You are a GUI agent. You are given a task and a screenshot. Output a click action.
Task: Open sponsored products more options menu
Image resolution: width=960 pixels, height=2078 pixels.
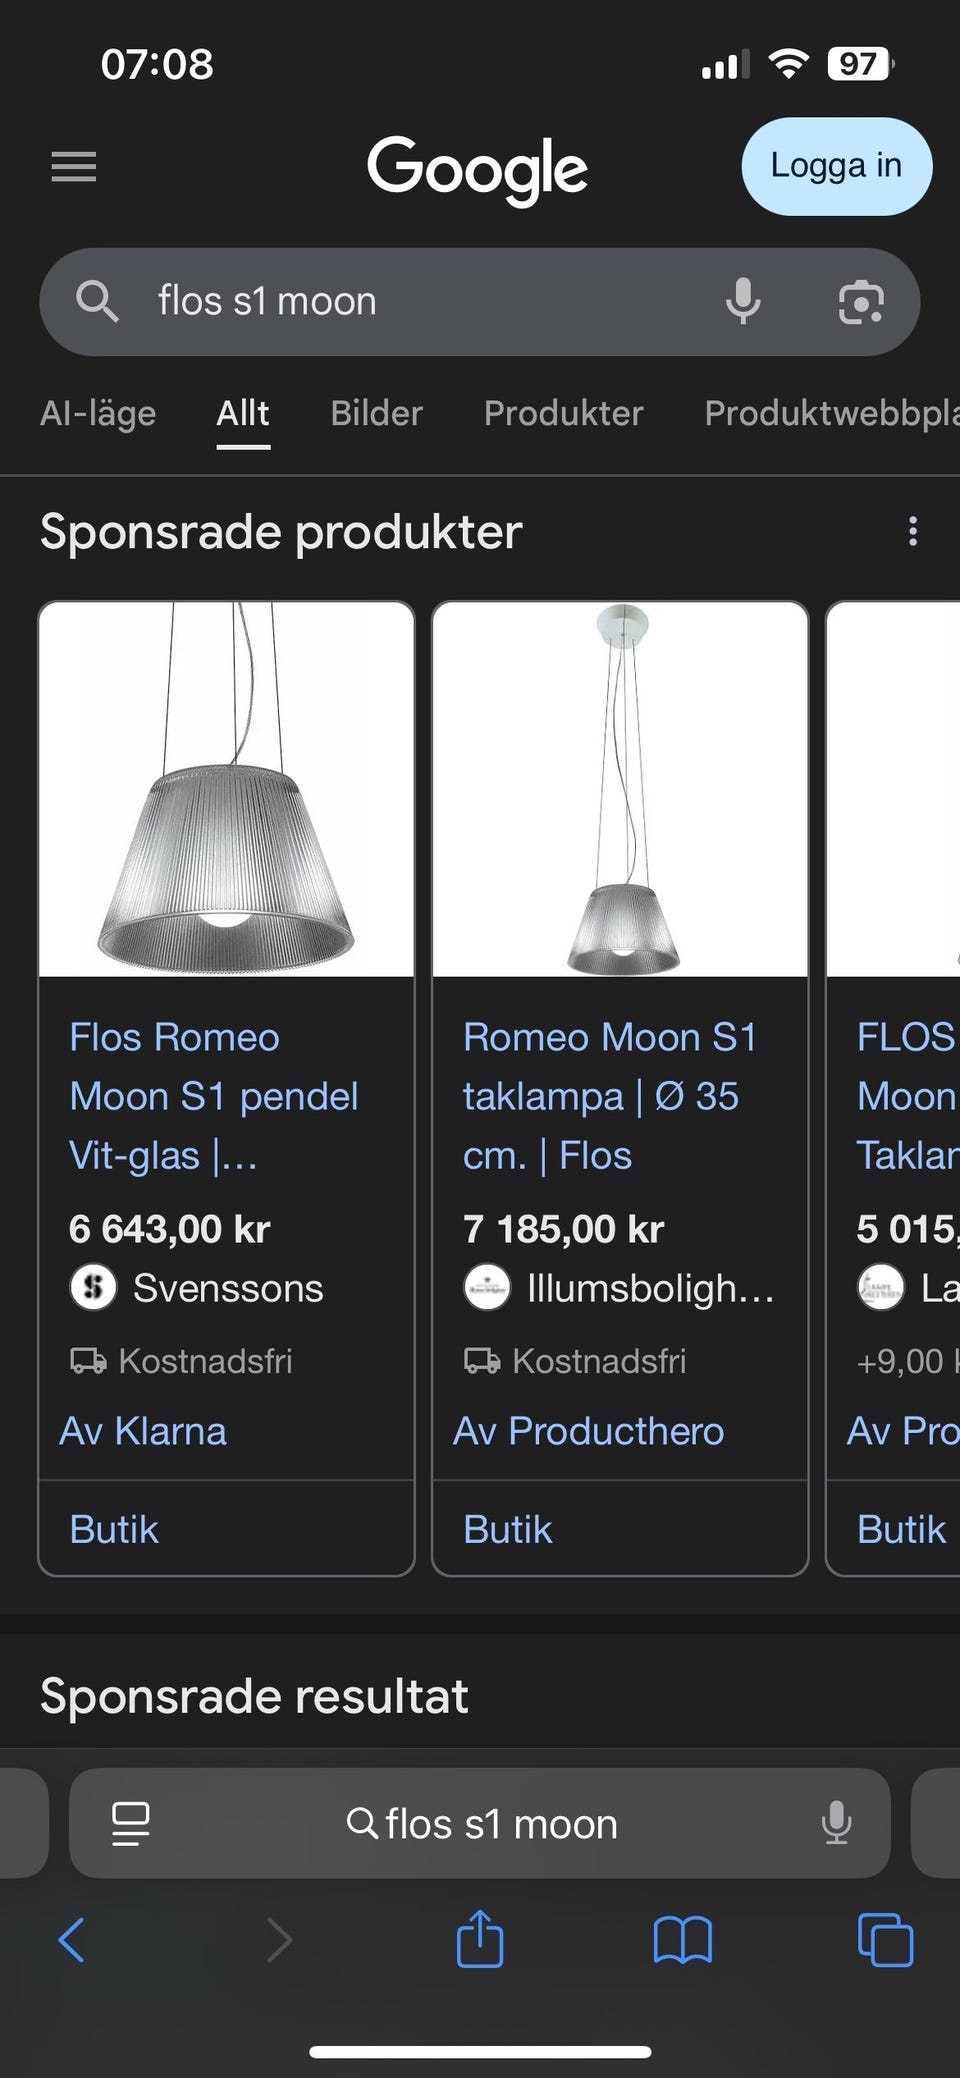point(912,531)
